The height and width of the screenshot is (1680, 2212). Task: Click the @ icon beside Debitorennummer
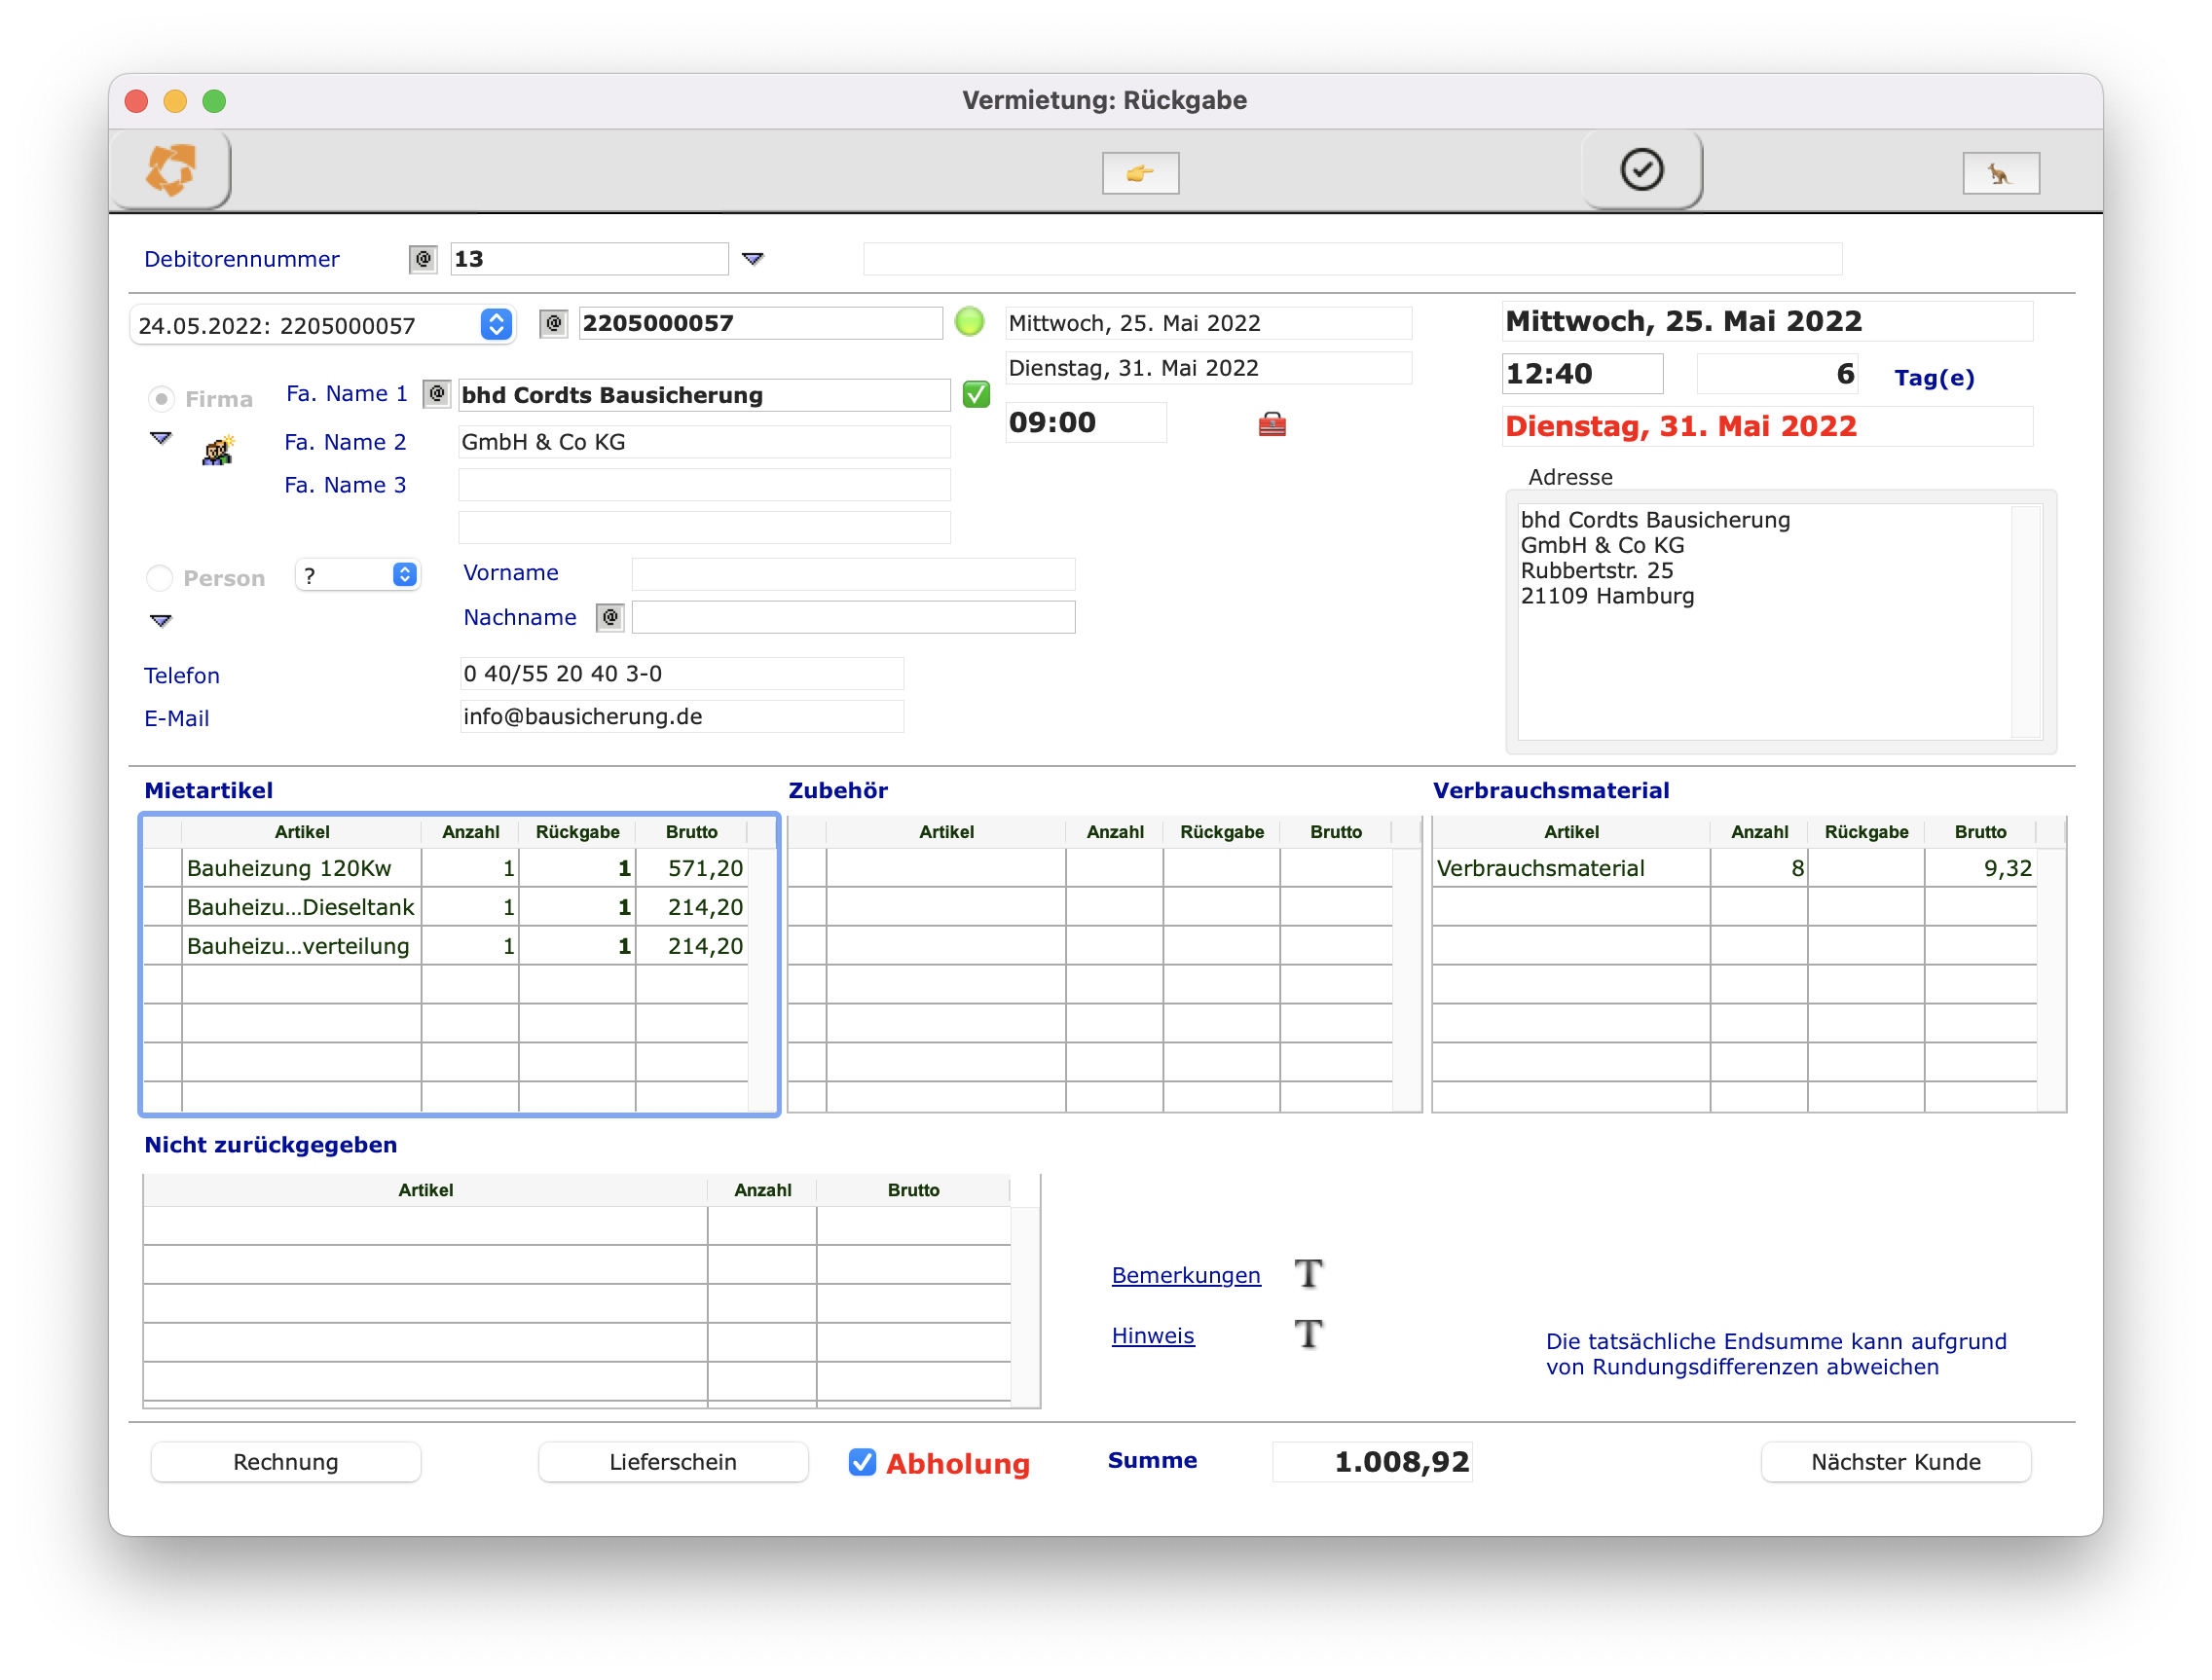[x=423, y=259]
